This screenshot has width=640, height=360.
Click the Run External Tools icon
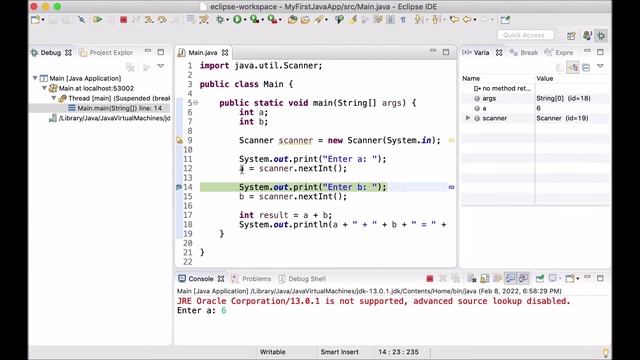point(272,19)
